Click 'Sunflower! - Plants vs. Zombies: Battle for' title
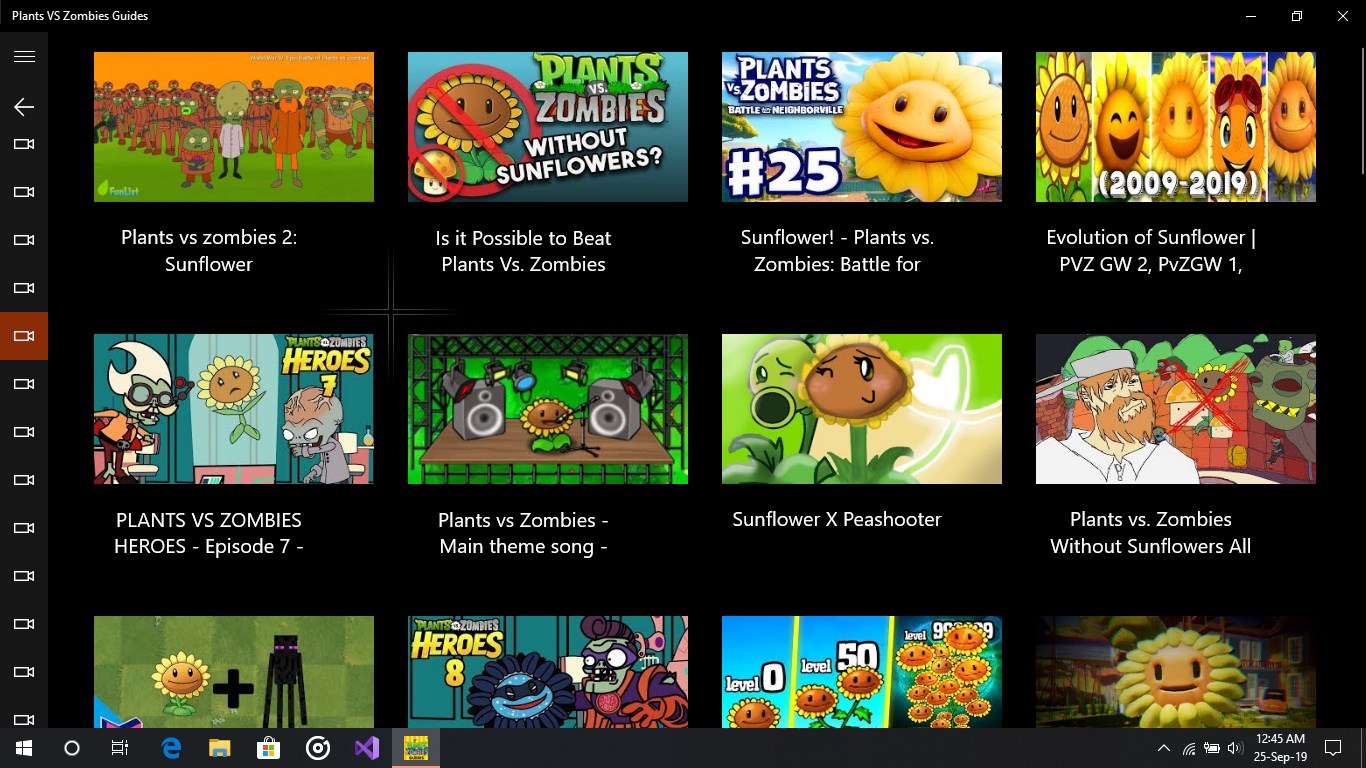Viewport: 1366px width, 768px height. click(837, 251)
